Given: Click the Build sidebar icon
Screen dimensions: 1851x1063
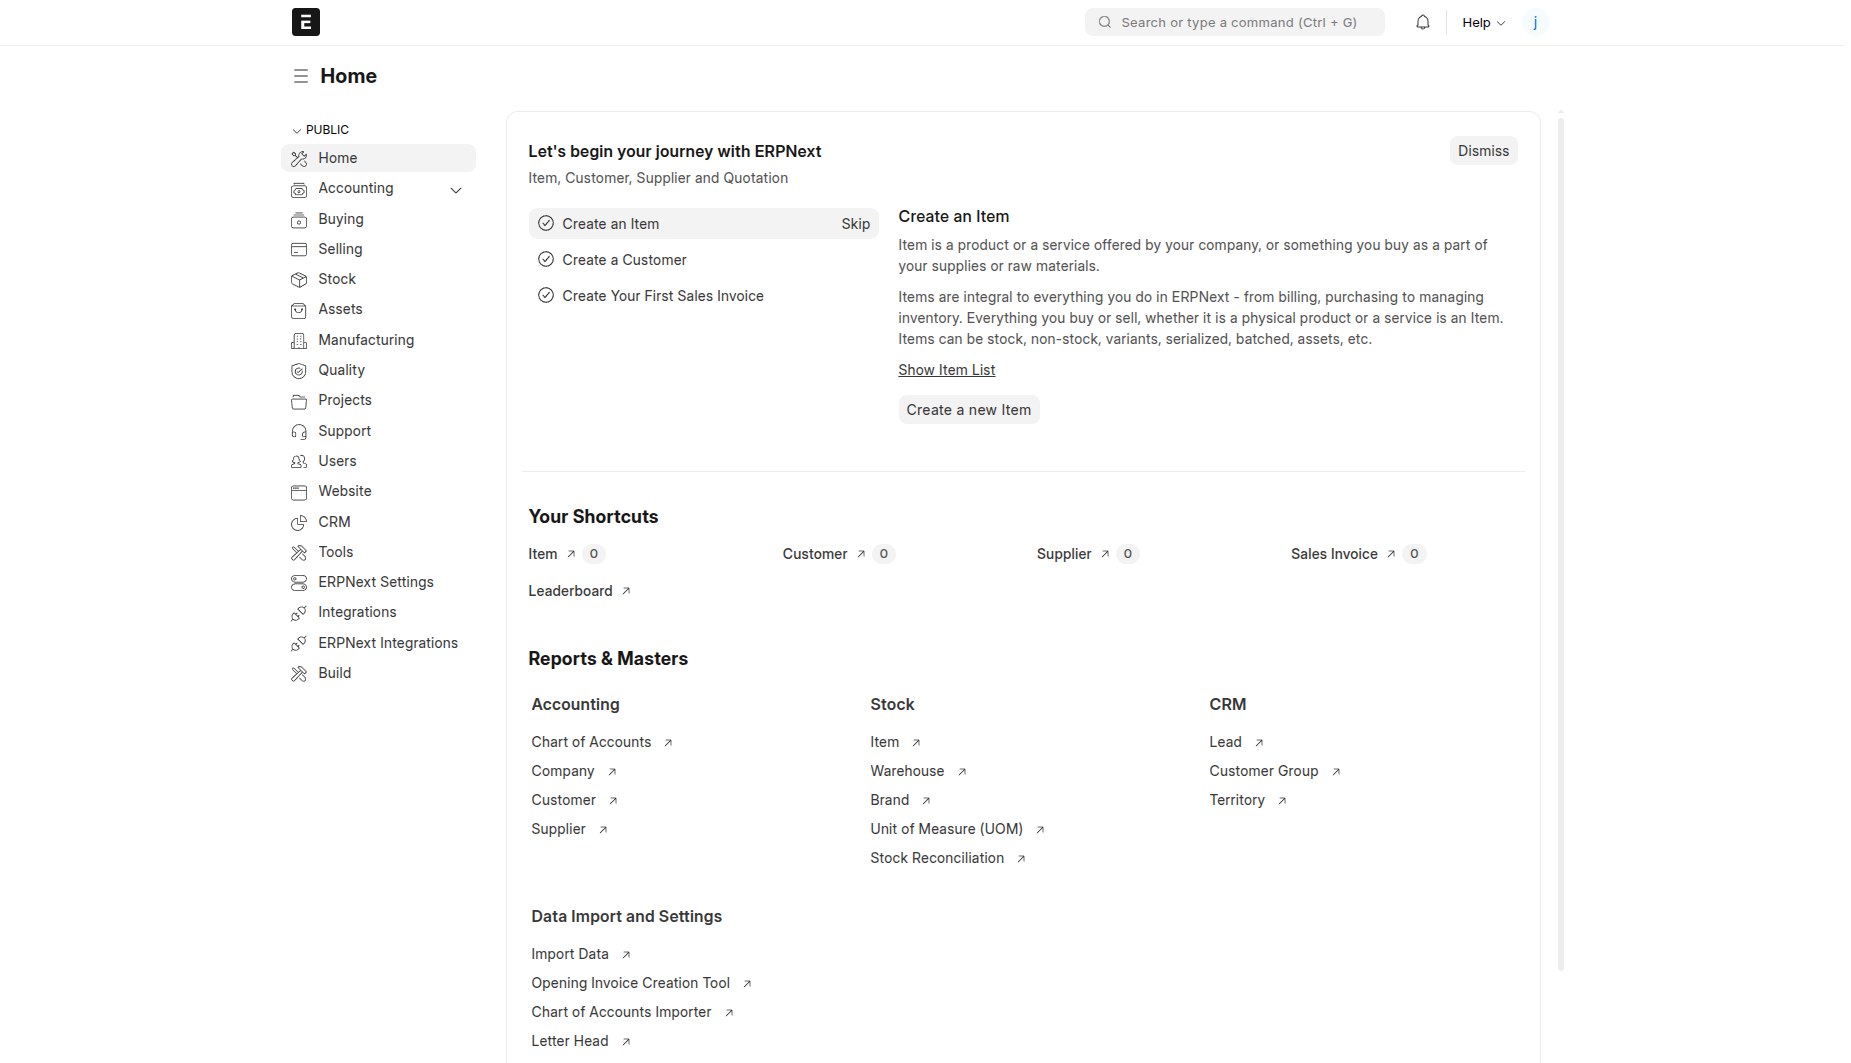Looking at the screenshot, I should tap(299, 674).
